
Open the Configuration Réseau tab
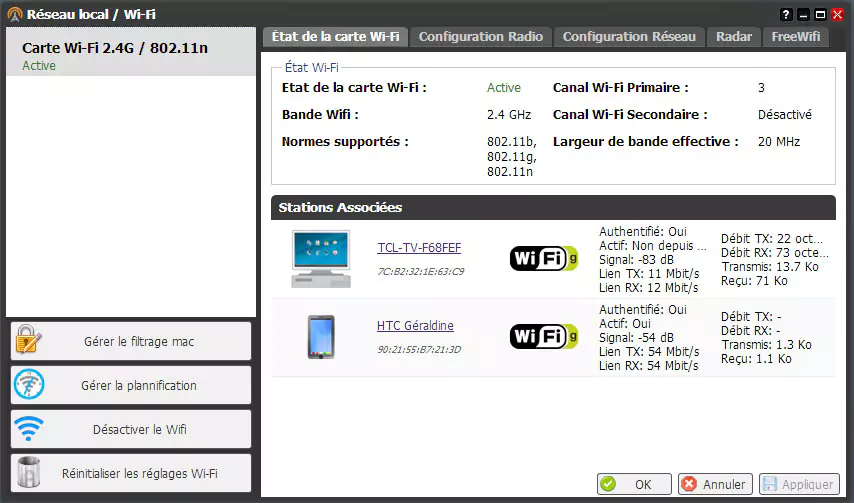(x=629, y=36)
